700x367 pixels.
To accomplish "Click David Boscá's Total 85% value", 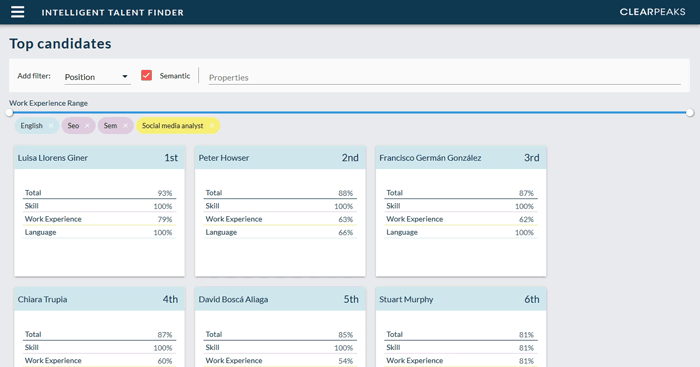I will [346, 335].
